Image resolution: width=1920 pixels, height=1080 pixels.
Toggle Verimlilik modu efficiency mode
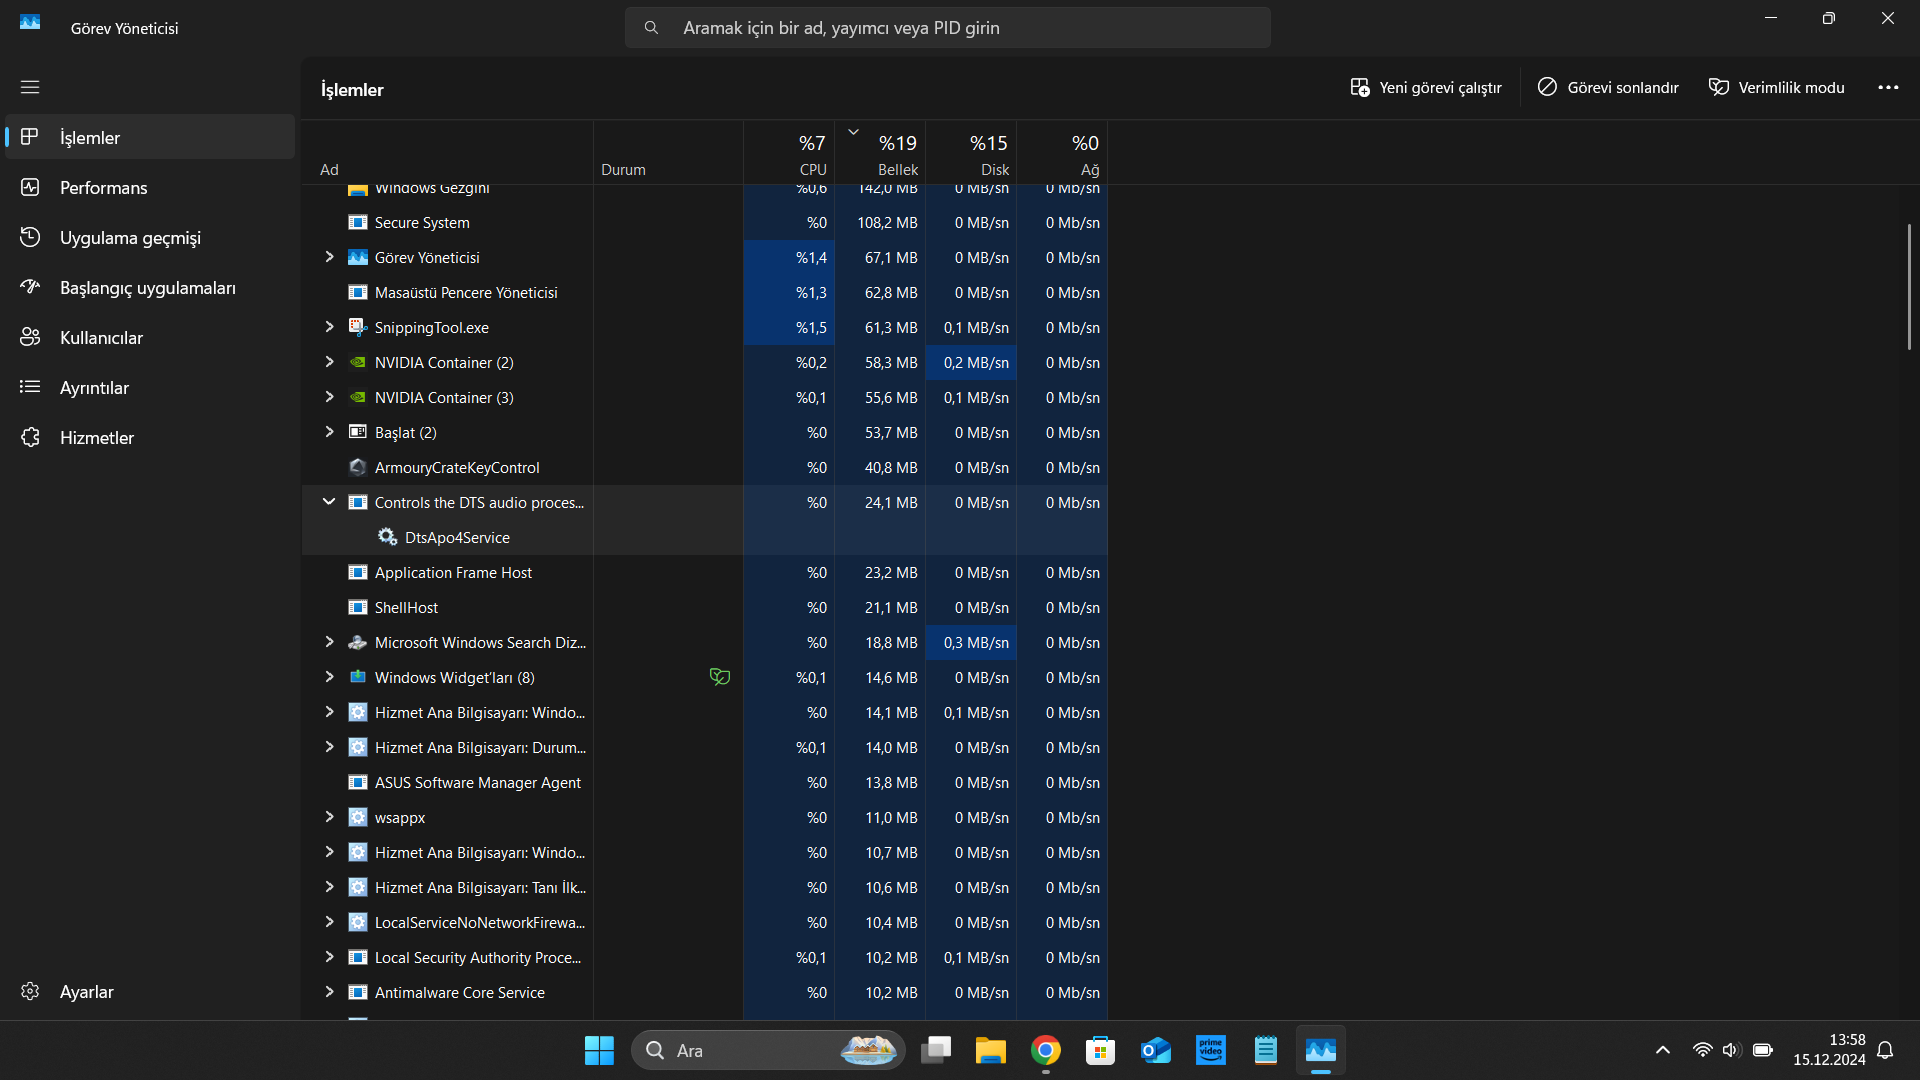(x=1776, y=87)
